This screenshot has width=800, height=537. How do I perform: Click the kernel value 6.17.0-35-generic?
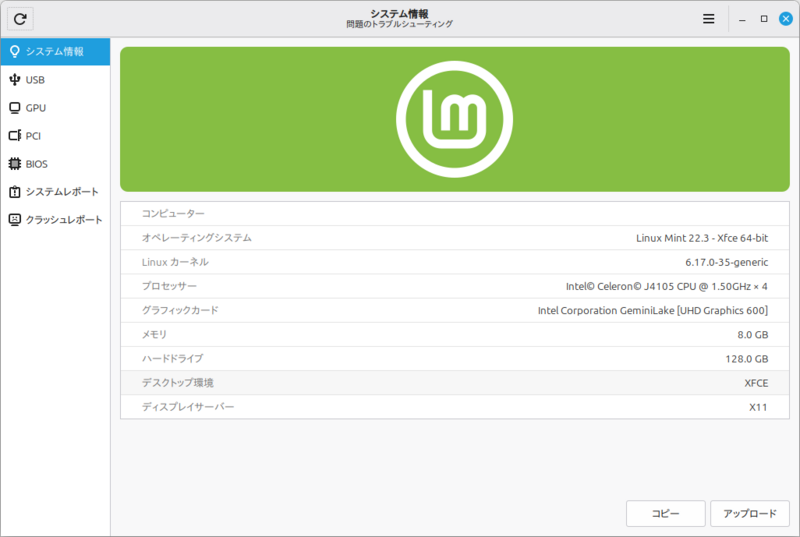tap(727, 262)
